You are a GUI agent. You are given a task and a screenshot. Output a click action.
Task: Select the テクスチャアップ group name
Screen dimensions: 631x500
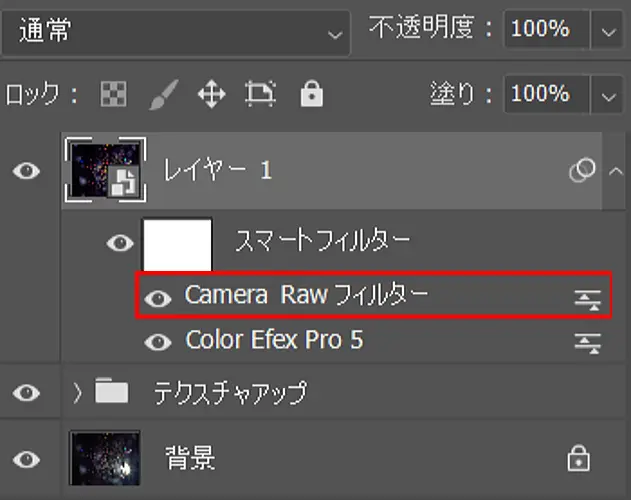[231, 392]
